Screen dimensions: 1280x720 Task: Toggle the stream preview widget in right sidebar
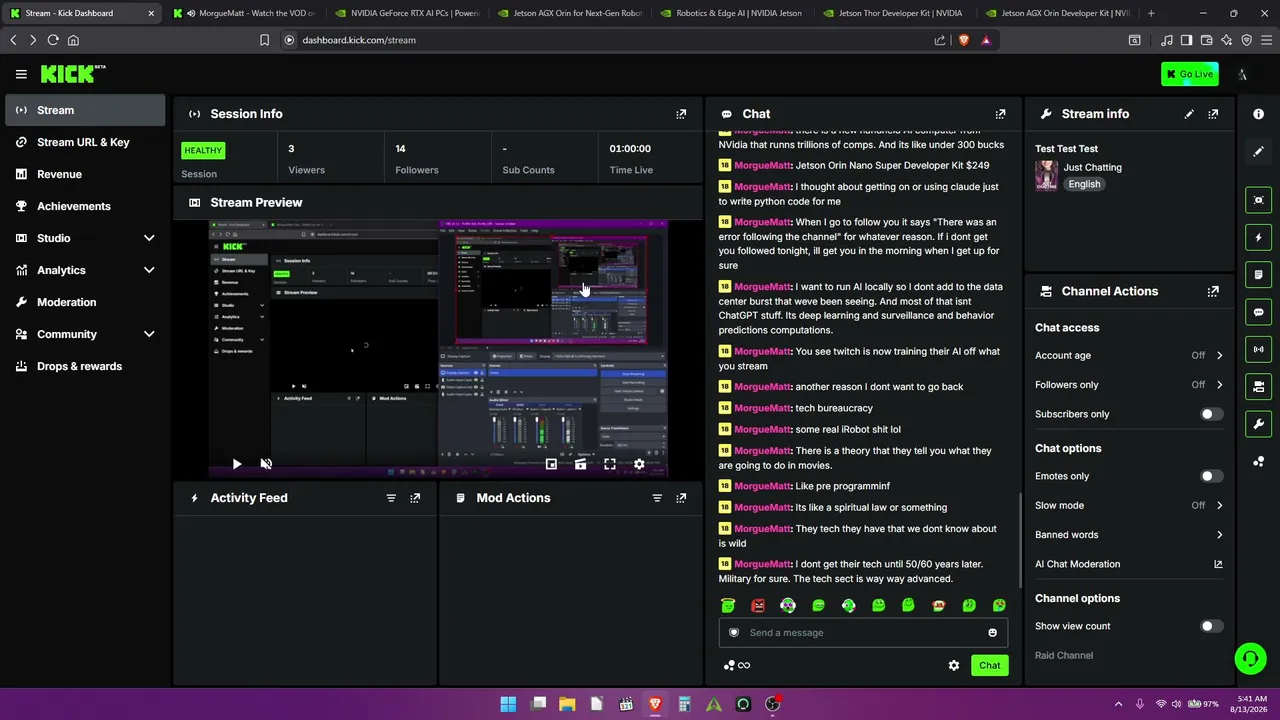pyautogui.click(x=1259, y=200)
